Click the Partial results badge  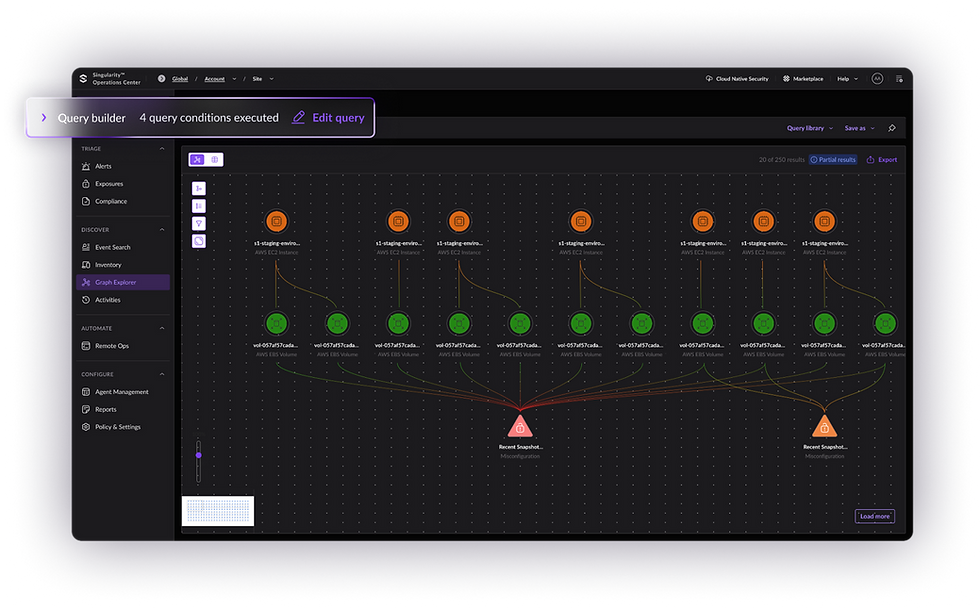point(832,159)
